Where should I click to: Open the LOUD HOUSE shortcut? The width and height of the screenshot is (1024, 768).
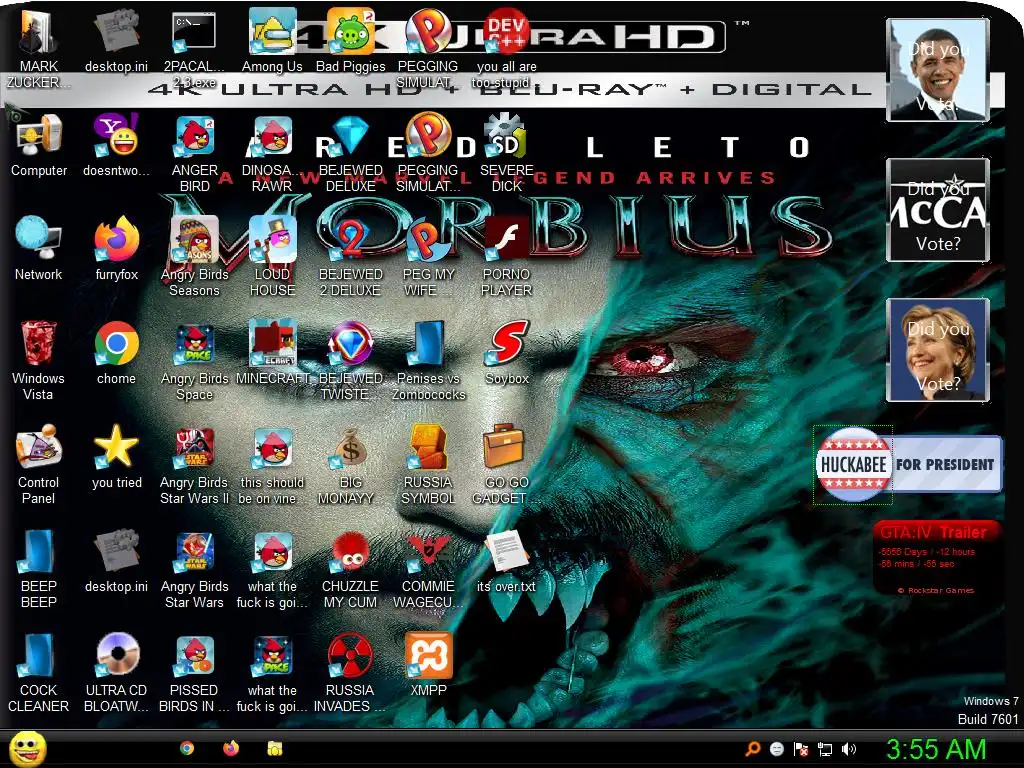(272, 257)
